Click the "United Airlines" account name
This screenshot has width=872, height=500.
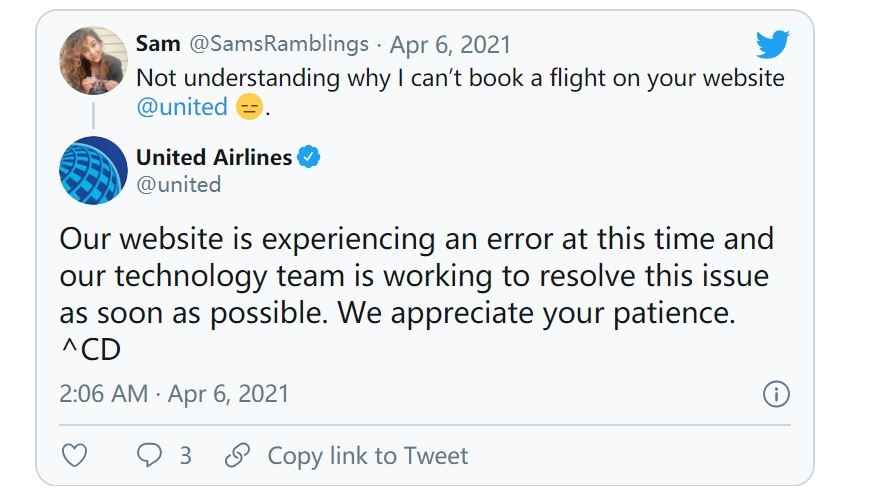click(x=214, y=157)
